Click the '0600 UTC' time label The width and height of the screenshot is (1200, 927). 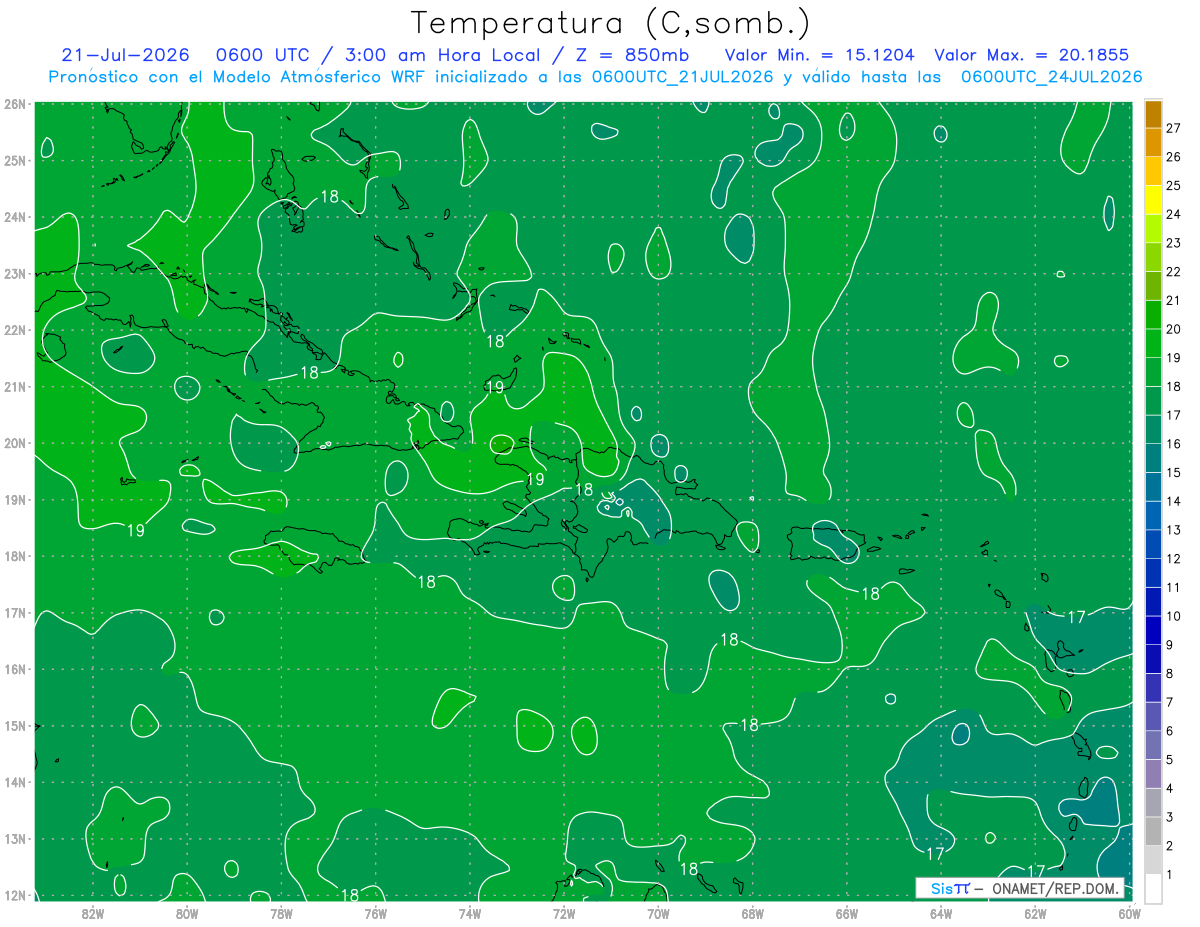point(263,54)
